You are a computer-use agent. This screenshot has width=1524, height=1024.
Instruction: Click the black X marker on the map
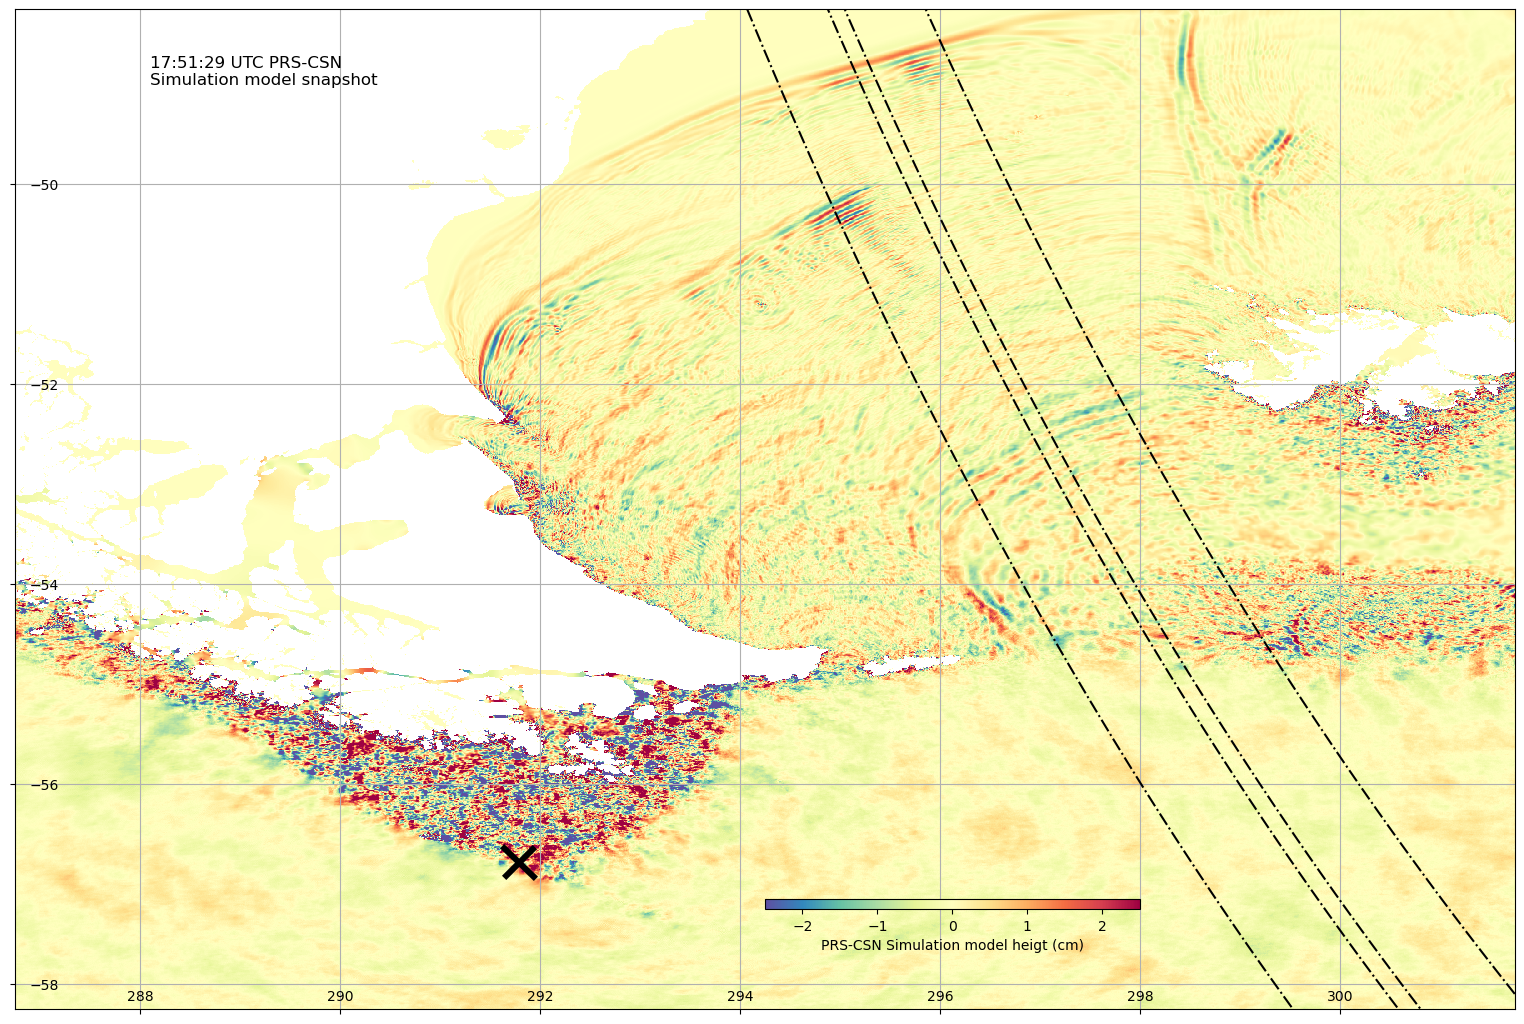[519, 861]
